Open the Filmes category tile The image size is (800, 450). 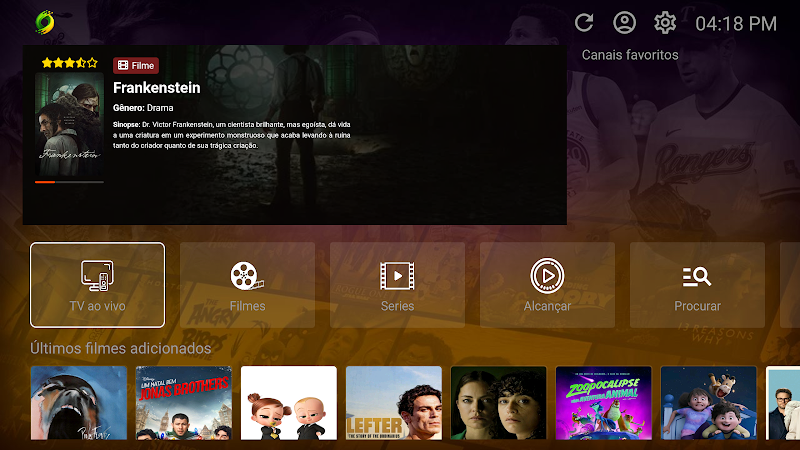(247, 285)
